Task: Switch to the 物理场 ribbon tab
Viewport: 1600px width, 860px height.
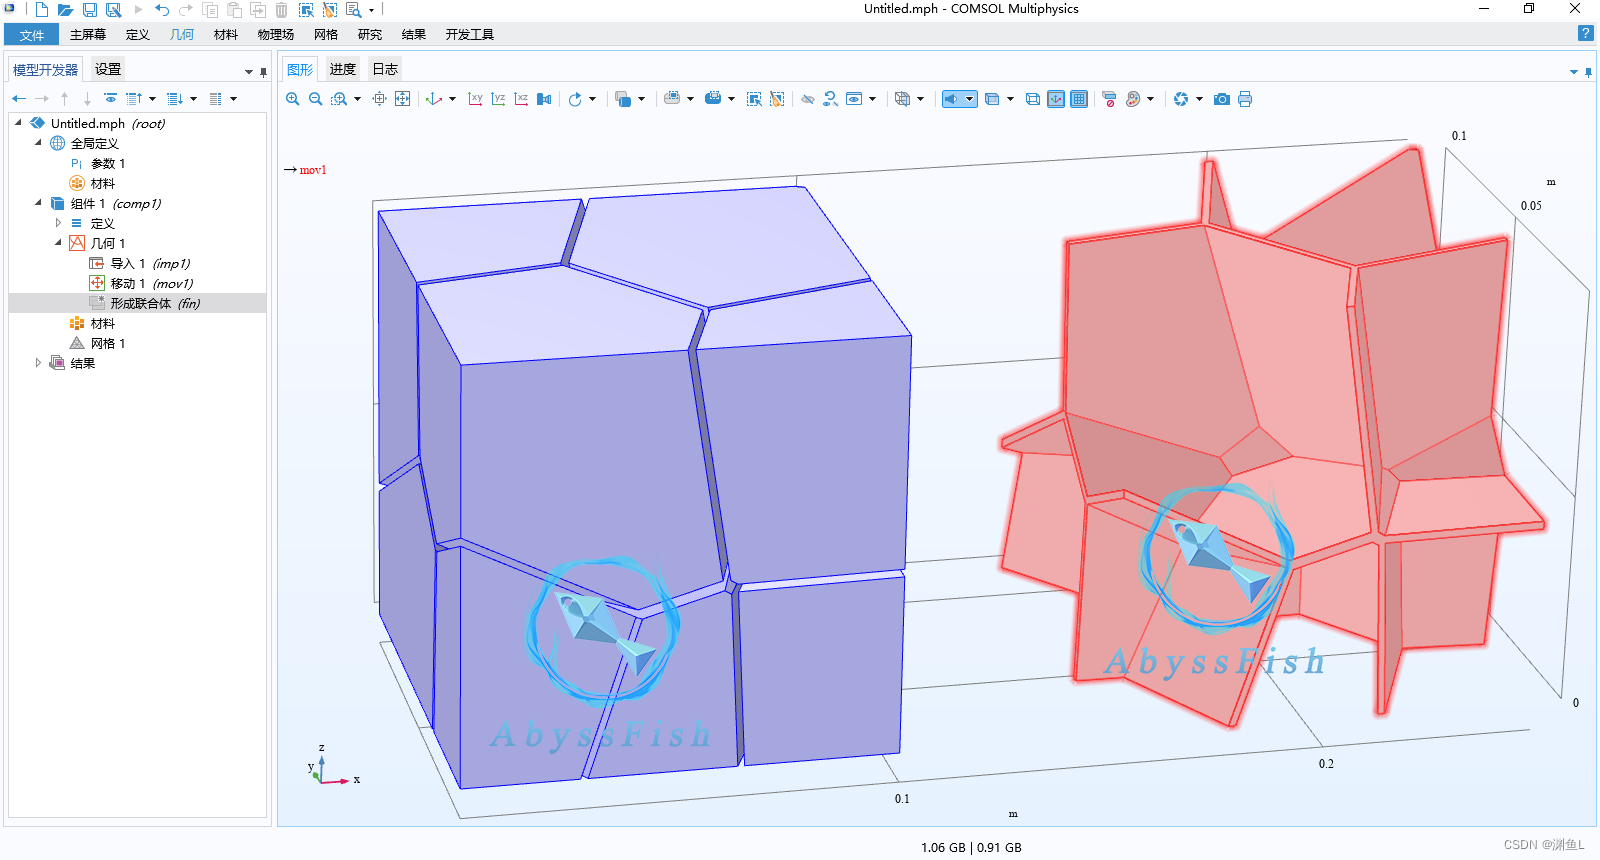Action: click(276, 35)
